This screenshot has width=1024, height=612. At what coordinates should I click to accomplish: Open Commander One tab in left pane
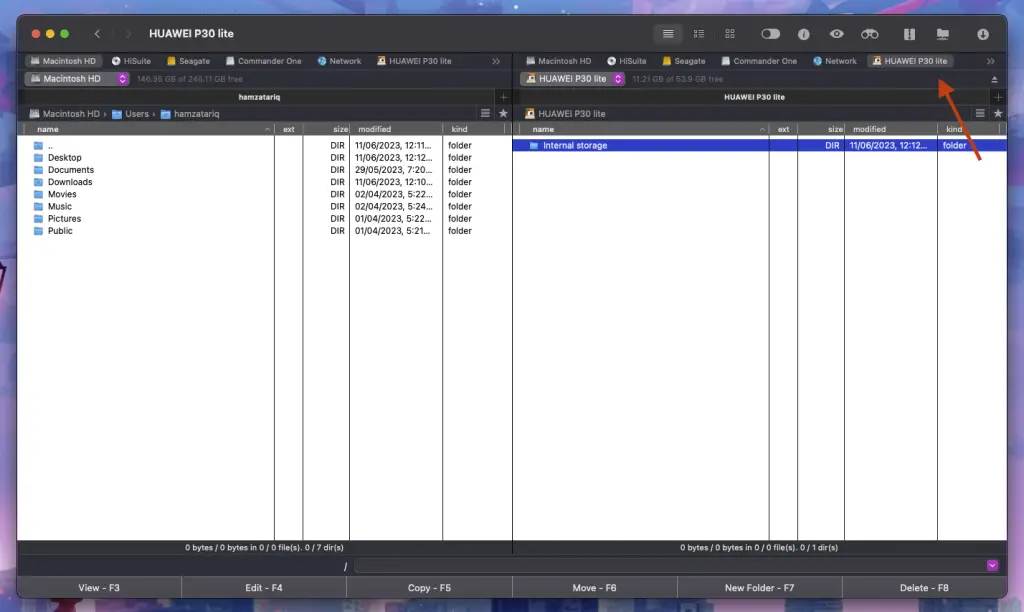tap(263, 61)
